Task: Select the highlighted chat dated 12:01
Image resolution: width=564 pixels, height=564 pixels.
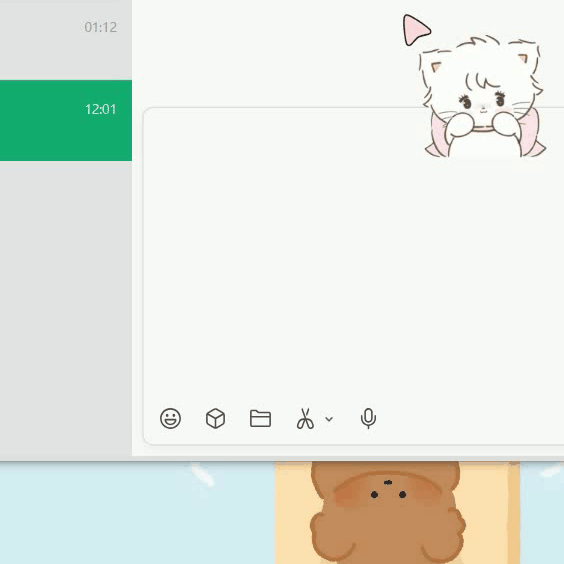Action: click(66, 120)
